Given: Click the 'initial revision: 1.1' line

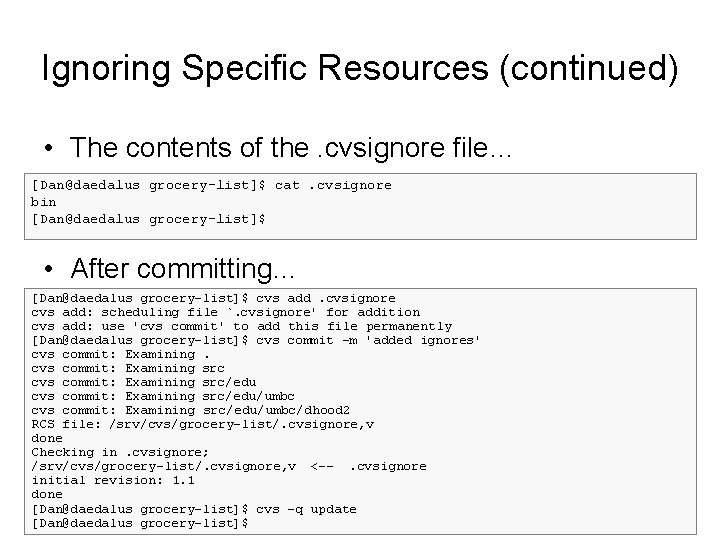Looking at the screenshot, I should click(113, 480).
